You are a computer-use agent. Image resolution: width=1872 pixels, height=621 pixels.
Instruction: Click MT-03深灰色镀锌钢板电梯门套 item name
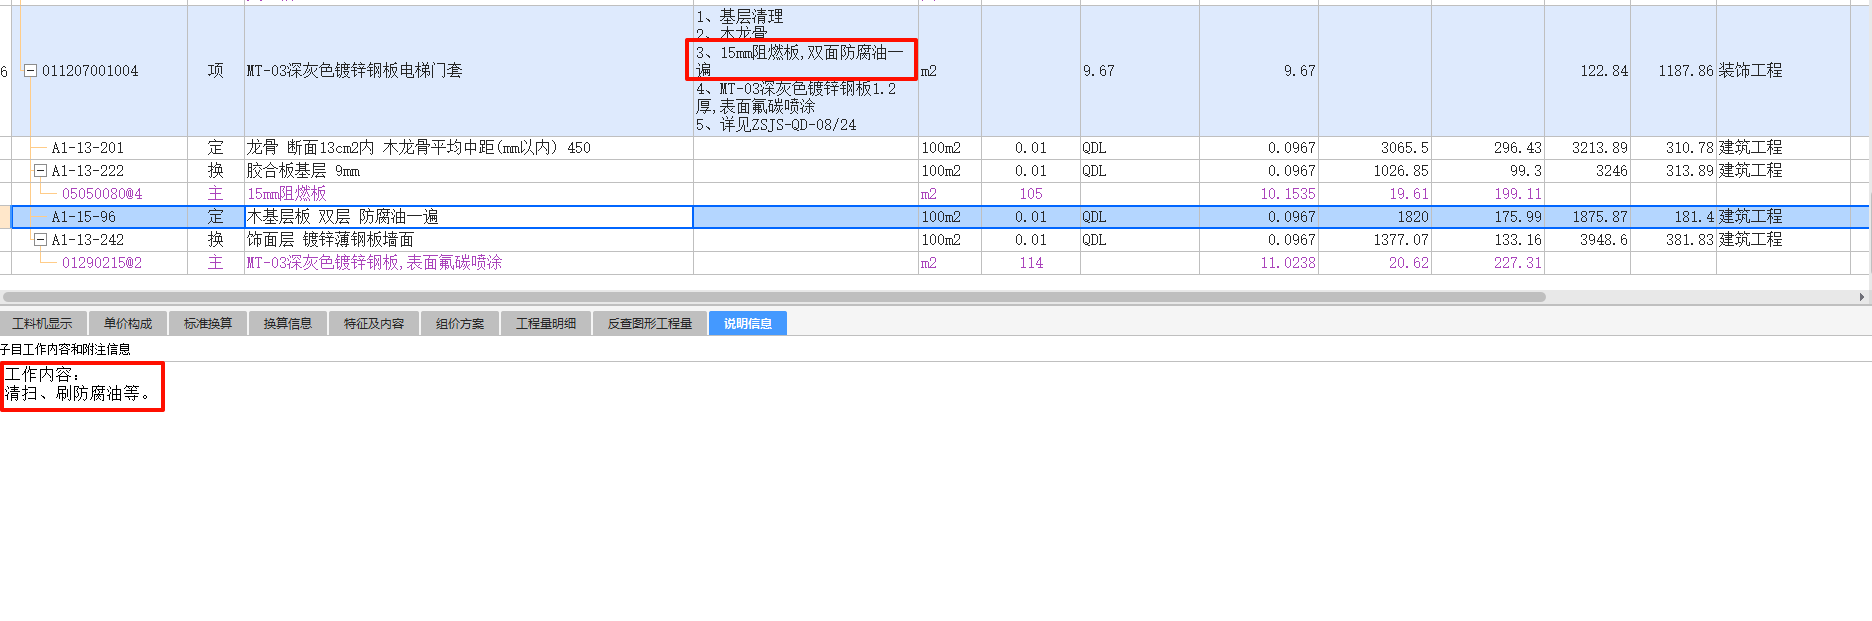click(x=355, y=71)
